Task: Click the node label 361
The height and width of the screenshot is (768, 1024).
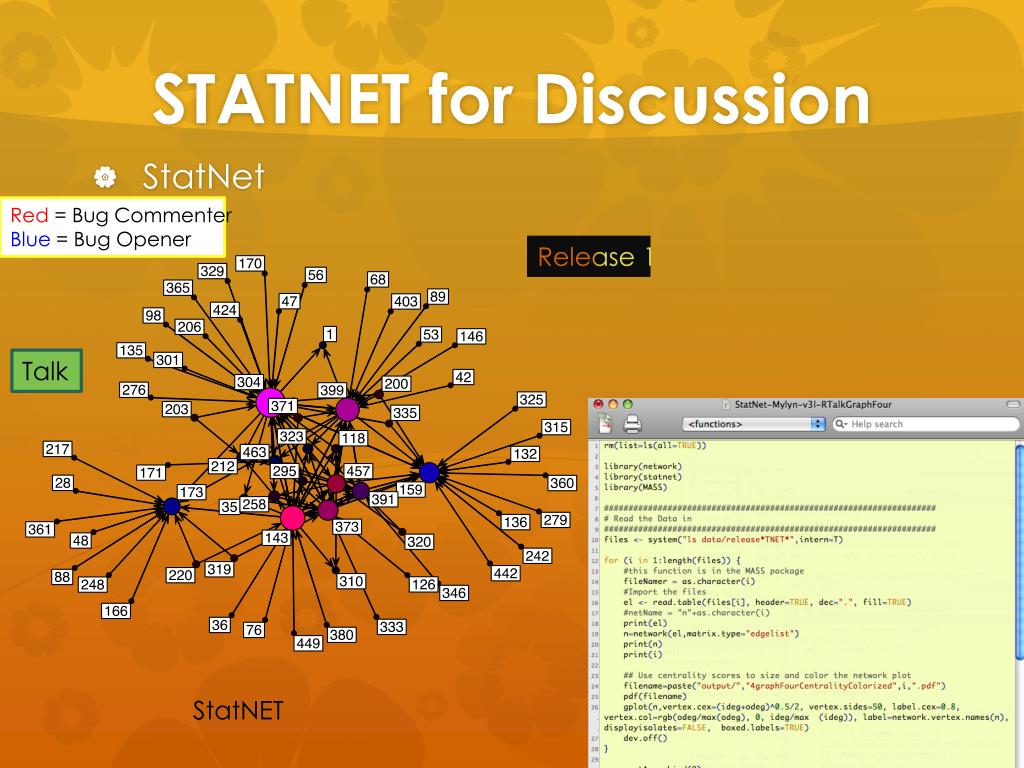Action: [39, 529]
